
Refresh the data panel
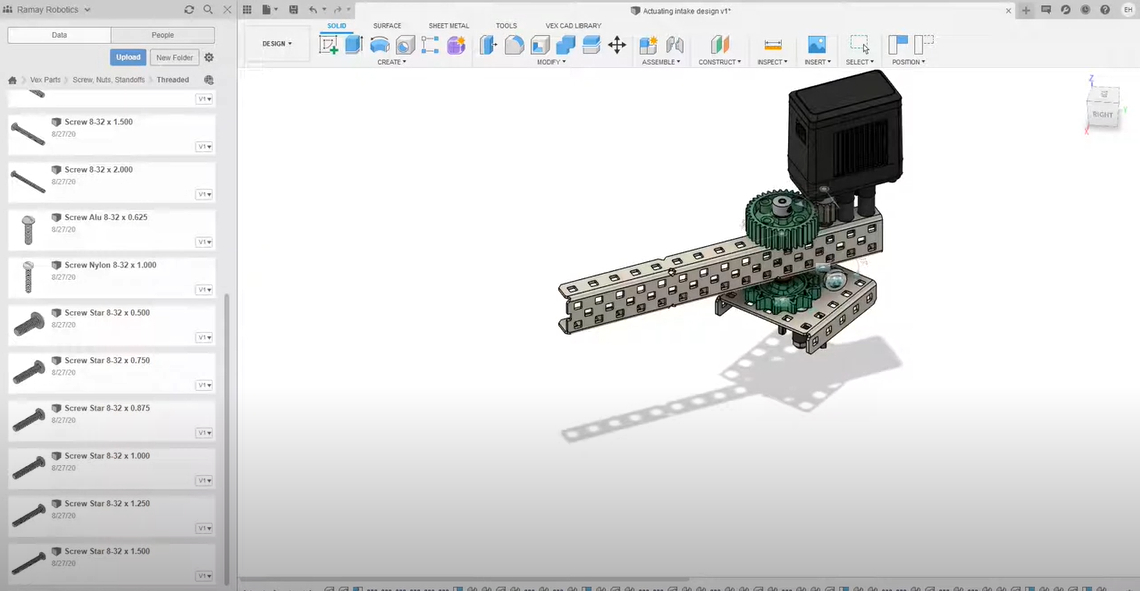point(189,9)
